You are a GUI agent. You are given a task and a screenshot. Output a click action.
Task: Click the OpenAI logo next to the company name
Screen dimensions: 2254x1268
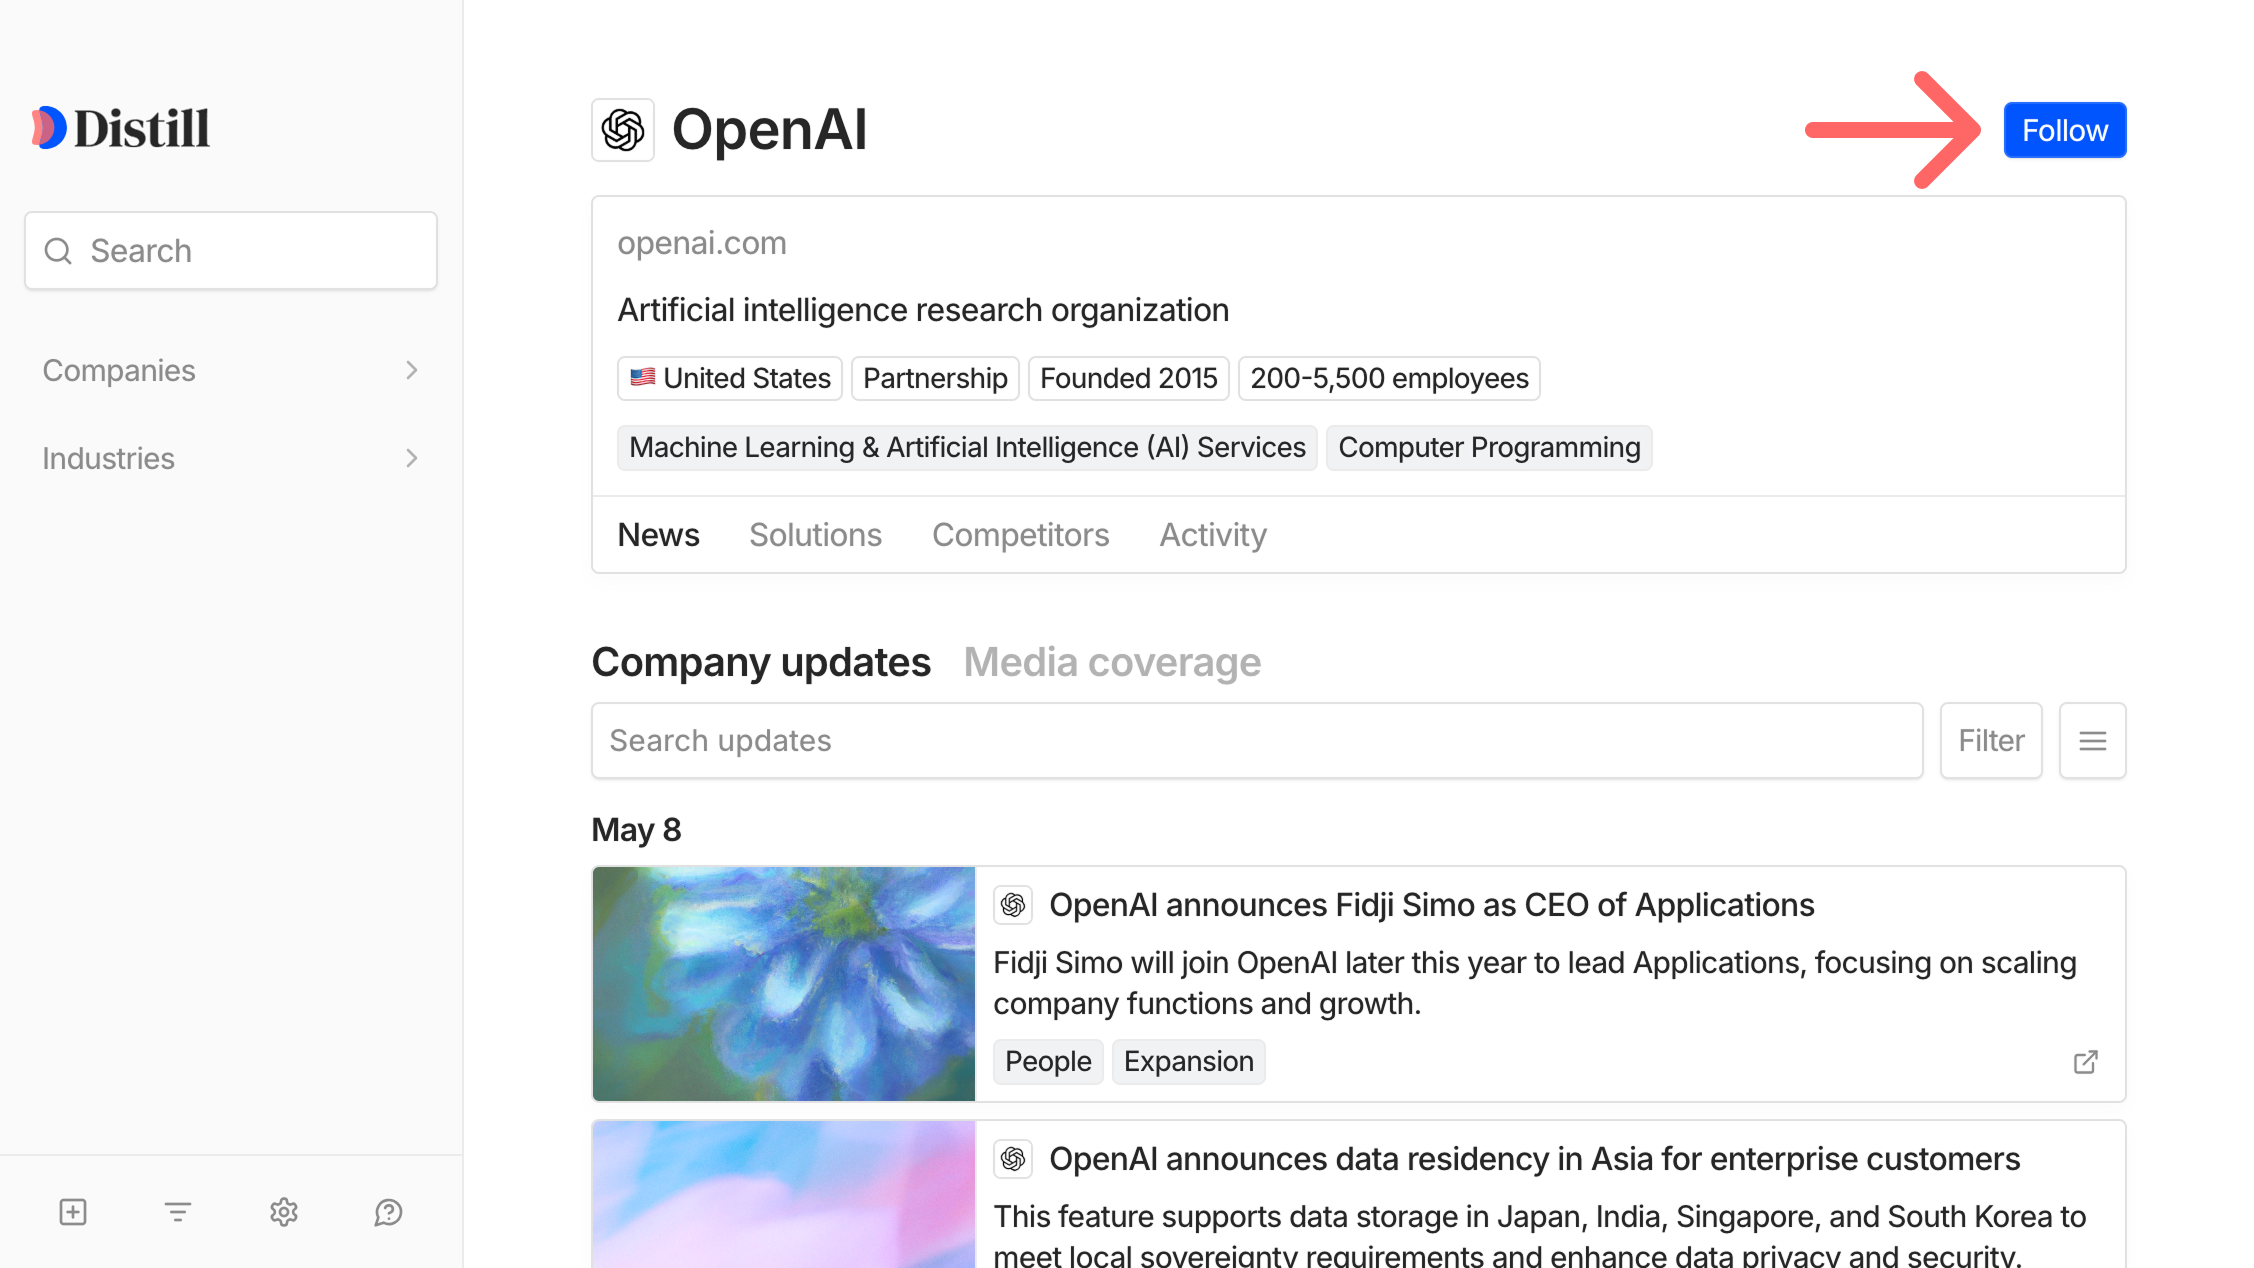622,129
